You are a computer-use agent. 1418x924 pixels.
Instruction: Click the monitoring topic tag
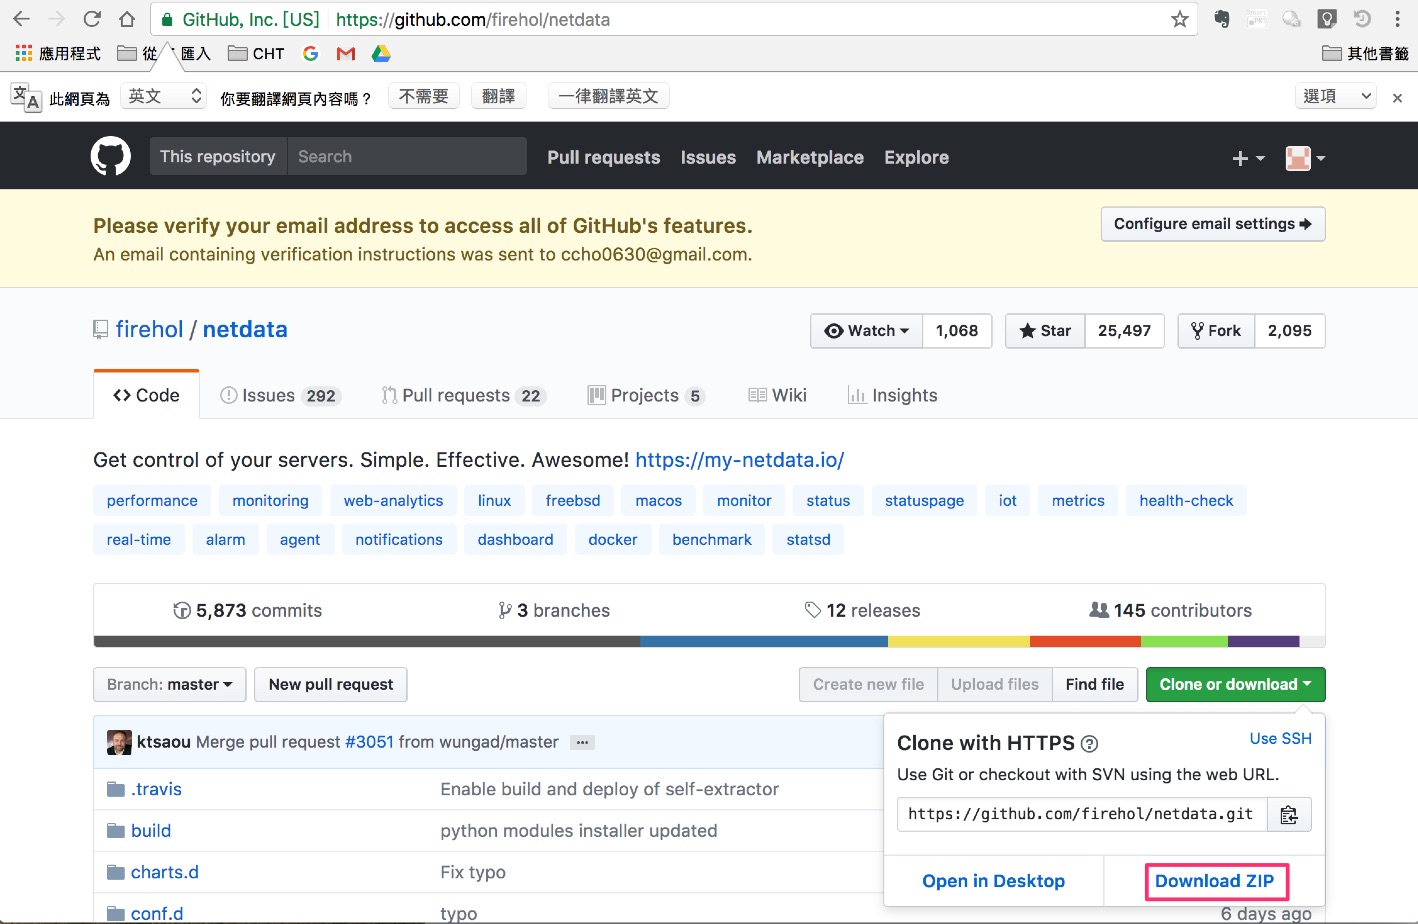[270, 501]
